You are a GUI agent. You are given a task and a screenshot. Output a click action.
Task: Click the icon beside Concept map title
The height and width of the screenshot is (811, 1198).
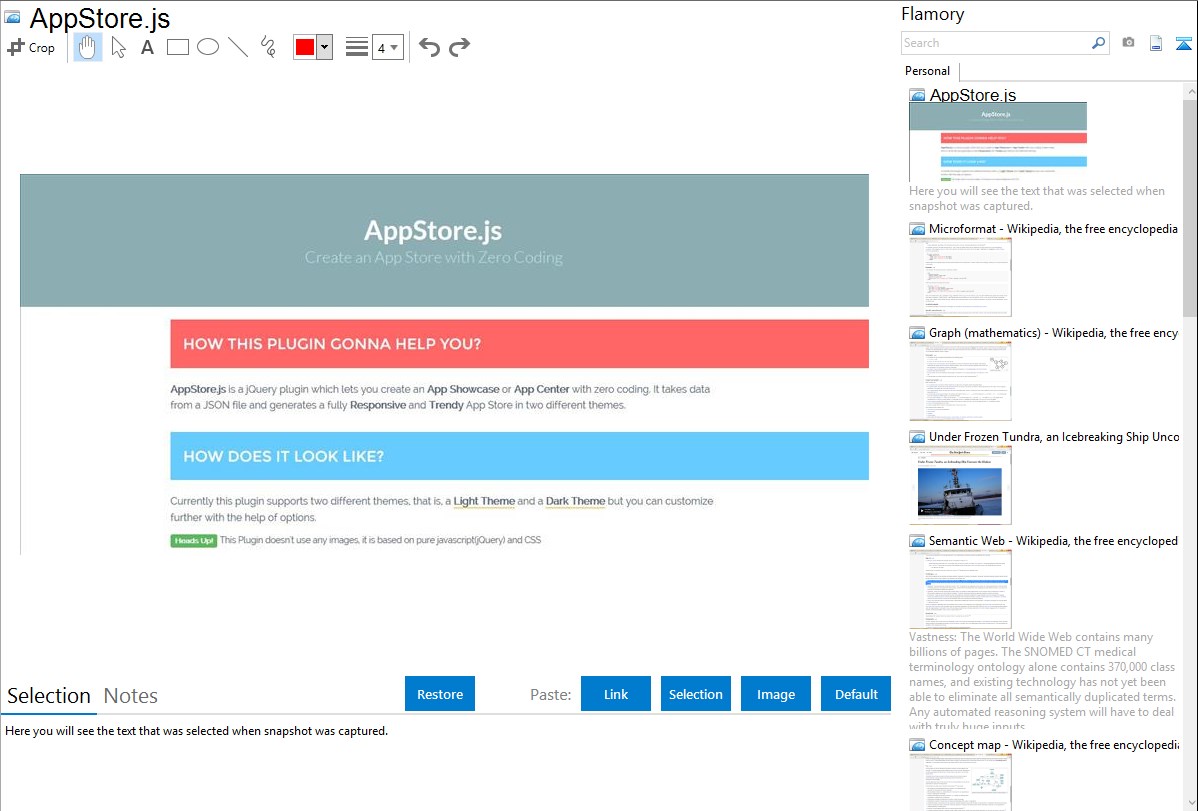[x=917, y=744]
